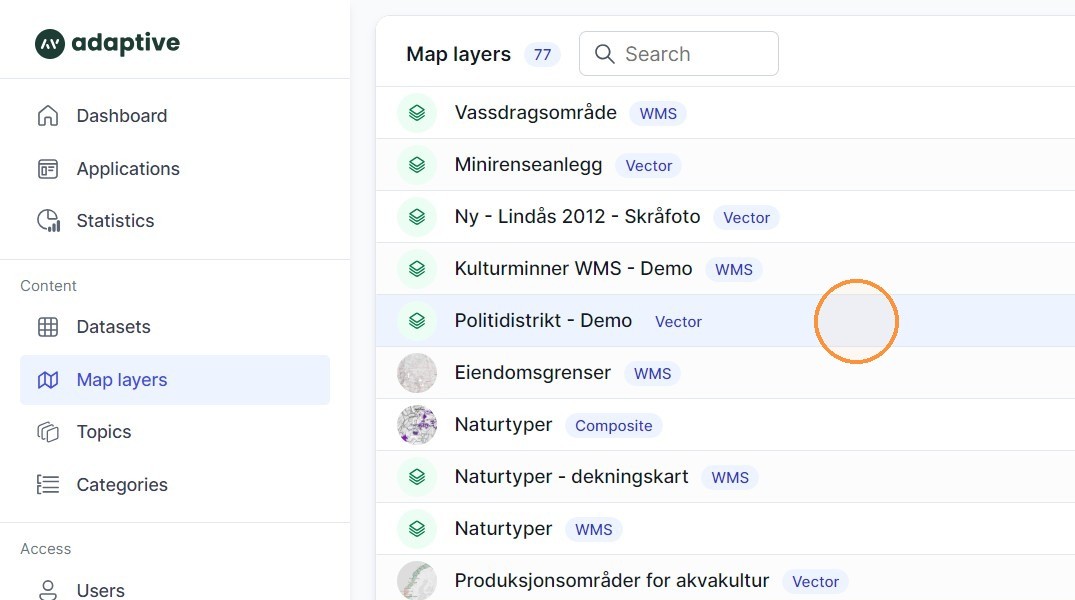This screenshot has height=600, width=1075.
Task: Click the WMS tag on Eiendomsgrenser
Action: point(653,374)
